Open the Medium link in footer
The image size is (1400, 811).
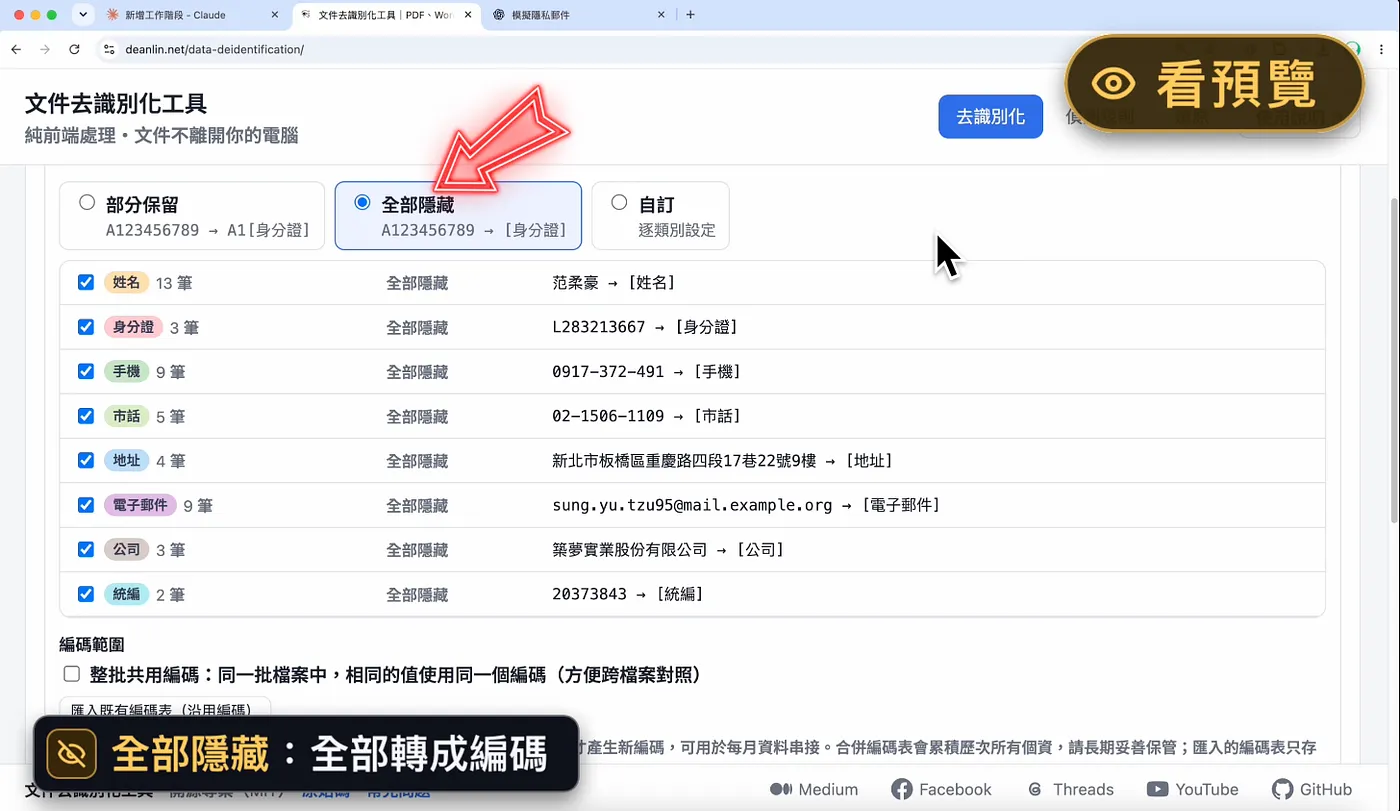pyautogui.click(x=814, y=789)
